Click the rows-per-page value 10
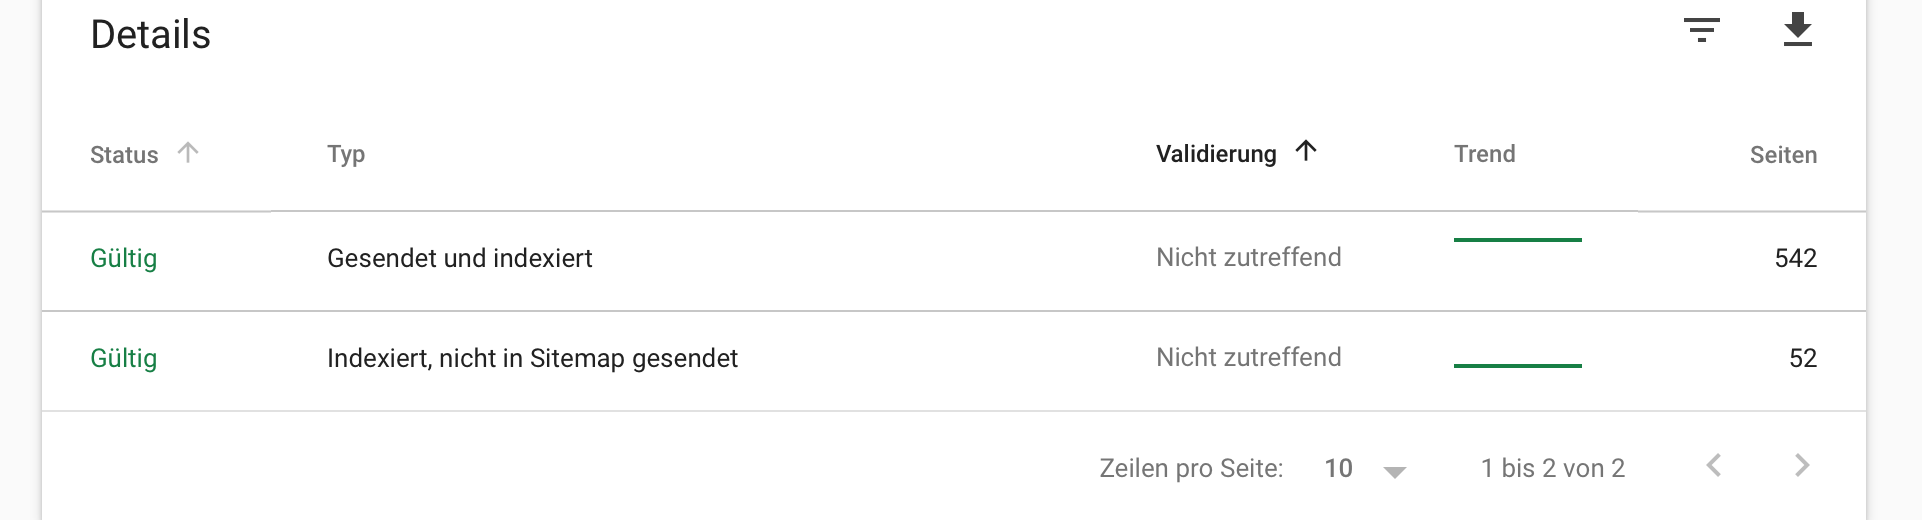The height and width of the screenshot is (520, 1922). (x=1338, y=468)
